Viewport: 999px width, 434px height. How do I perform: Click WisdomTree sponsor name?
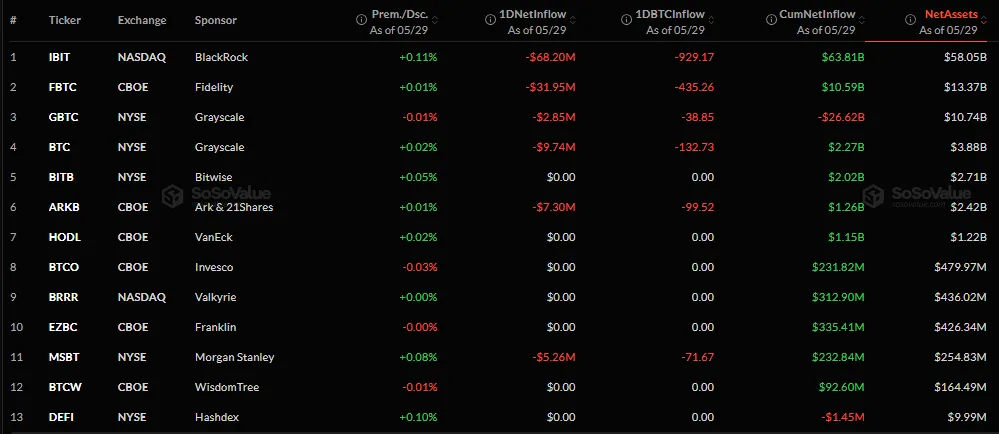click(x=227, y=387)
